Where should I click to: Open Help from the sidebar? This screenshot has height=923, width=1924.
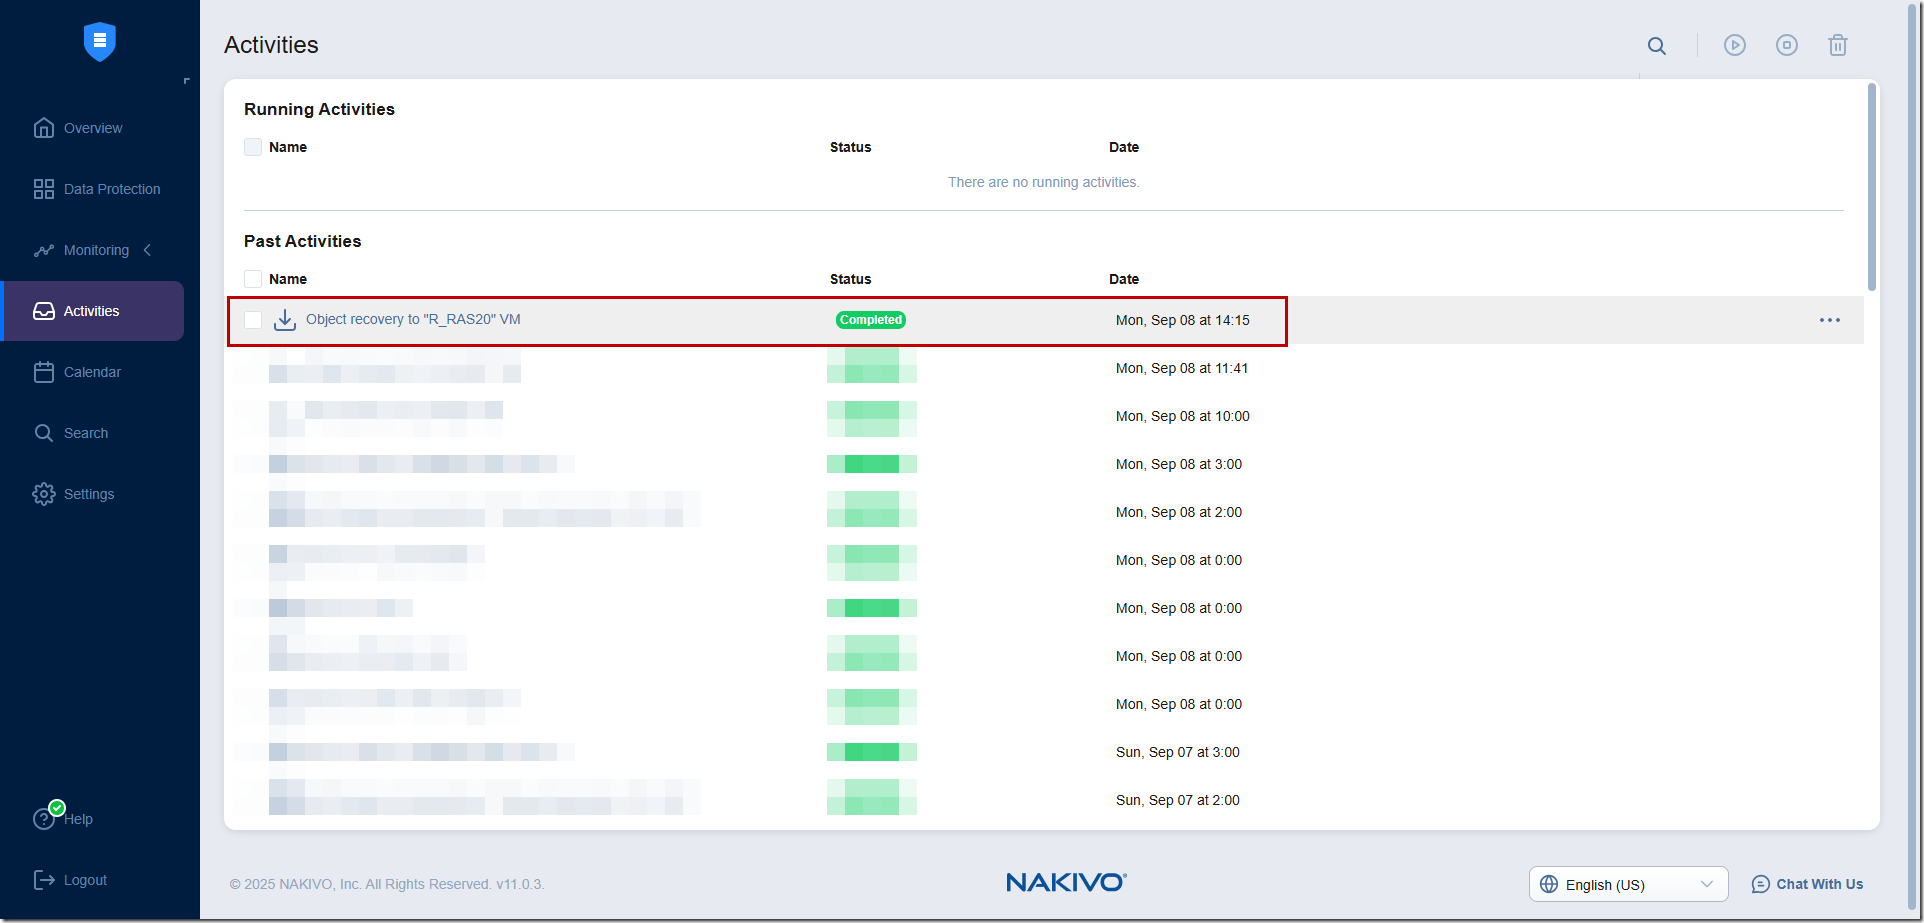click(79, 819)
